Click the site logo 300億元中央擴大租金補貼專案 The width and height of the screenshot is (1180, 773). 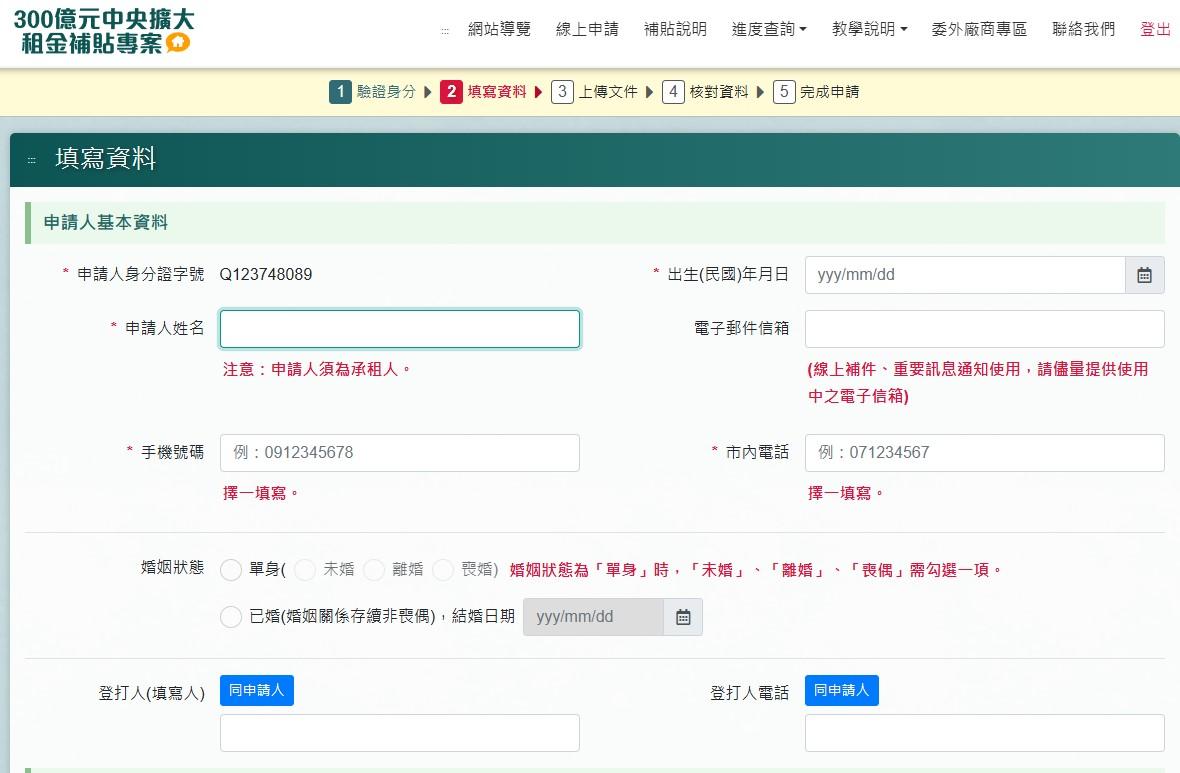103,32
